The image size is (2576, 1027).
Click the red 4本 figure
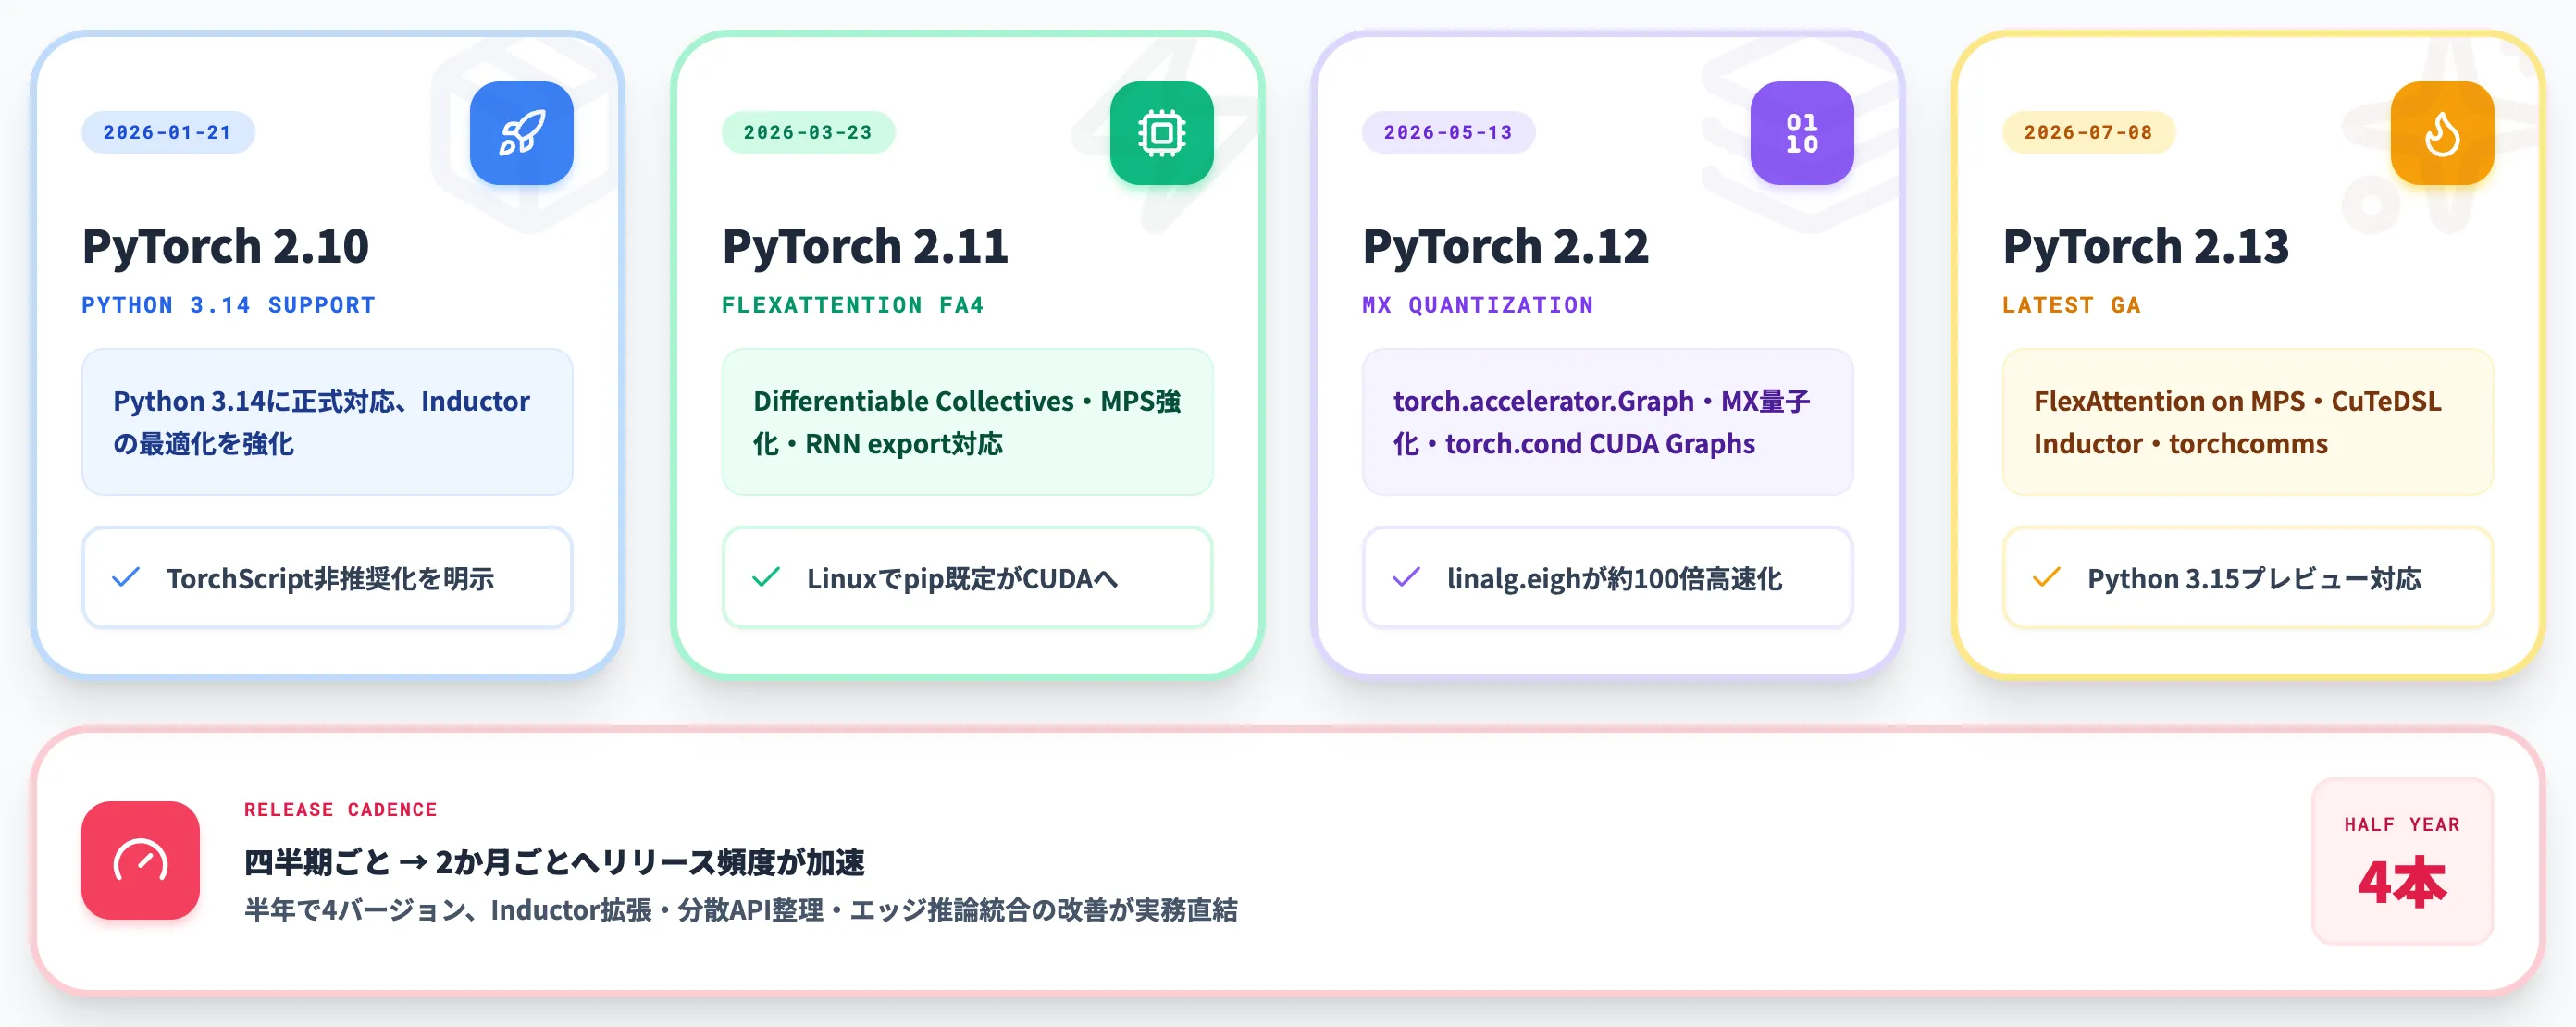[2402, 882]
